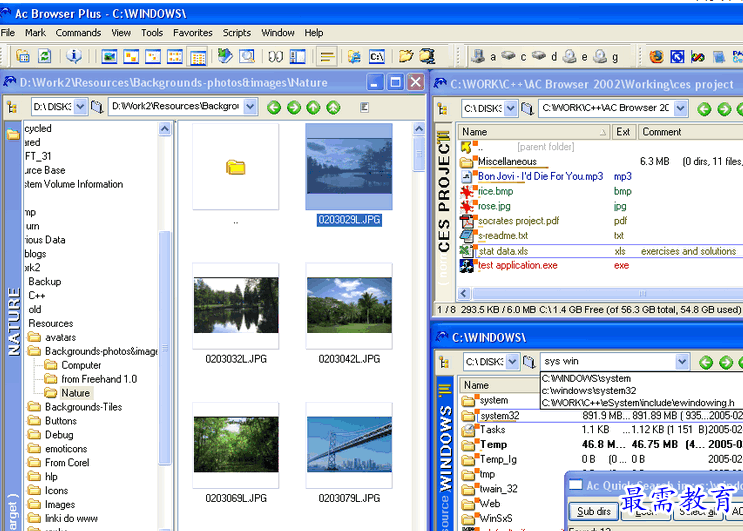The image size is (743, 531).
Task: Click the binoculars find icon
Action: click(276, 57)
